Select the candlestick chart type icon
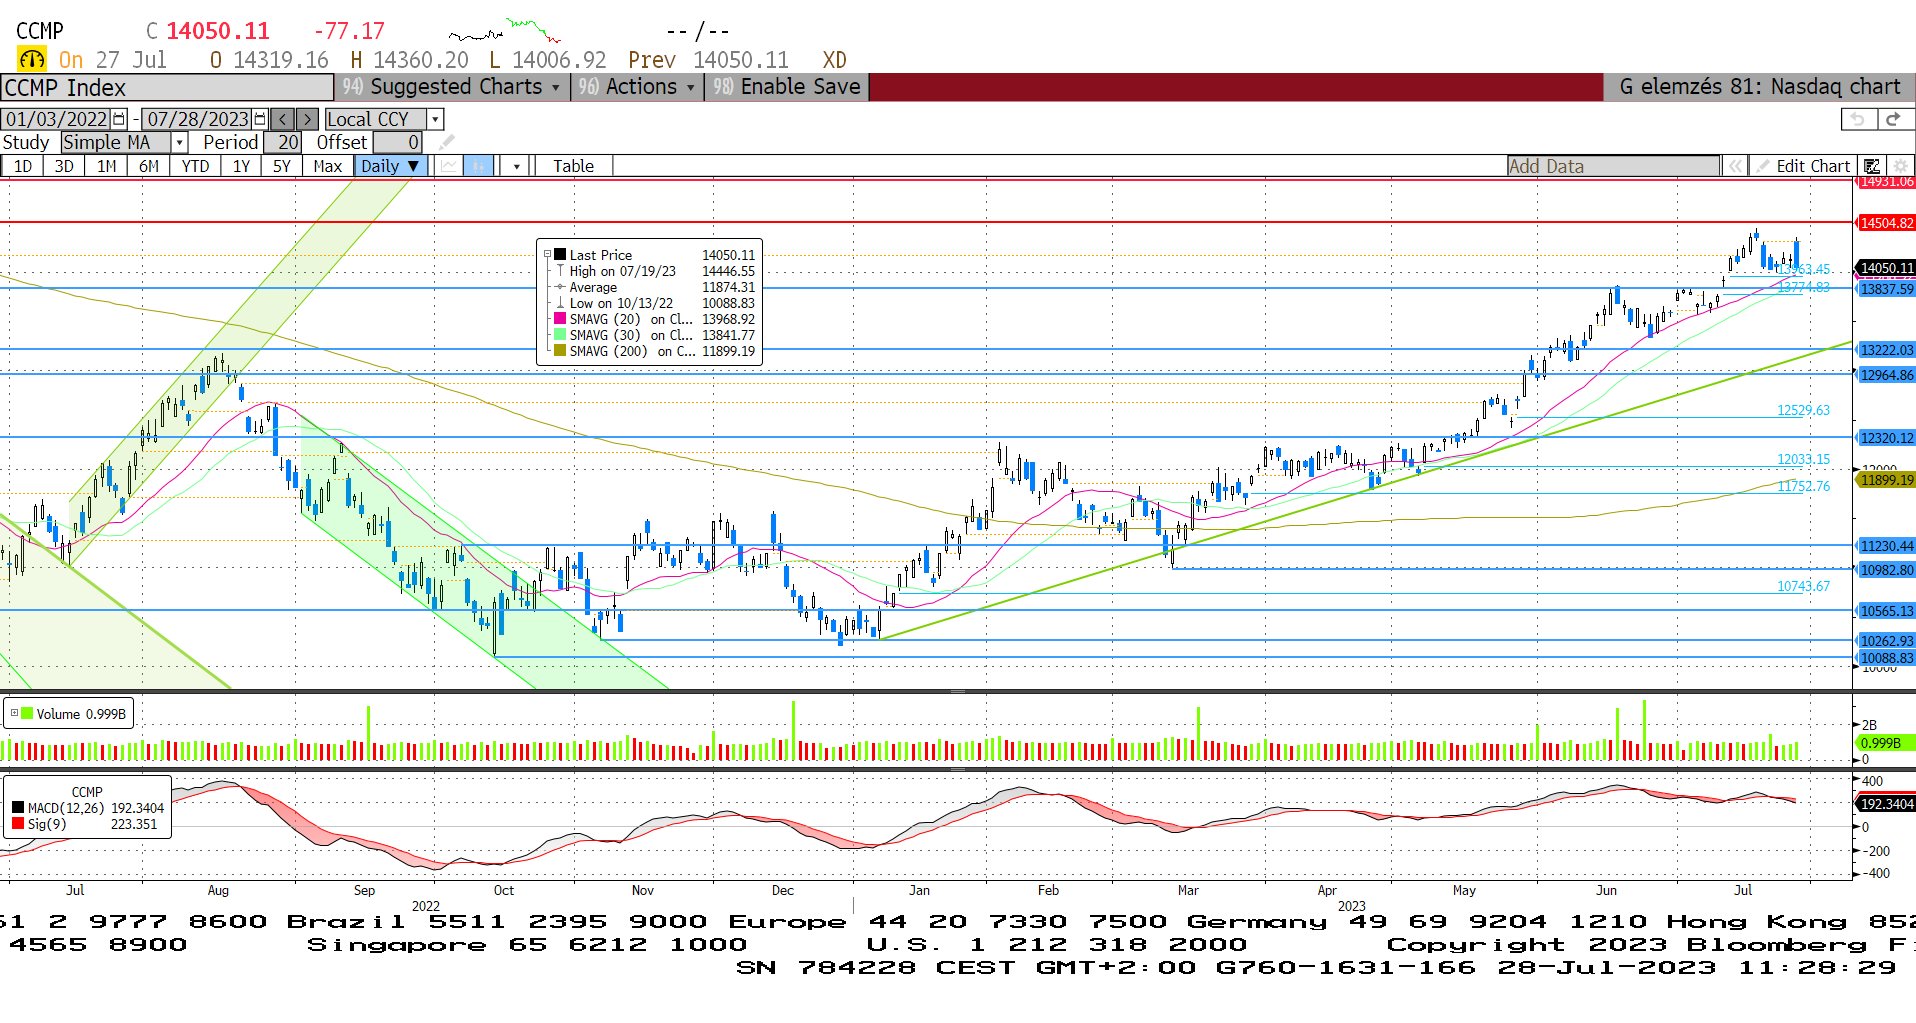This screenshot has width=1916, height=1023. click(479, 166)
